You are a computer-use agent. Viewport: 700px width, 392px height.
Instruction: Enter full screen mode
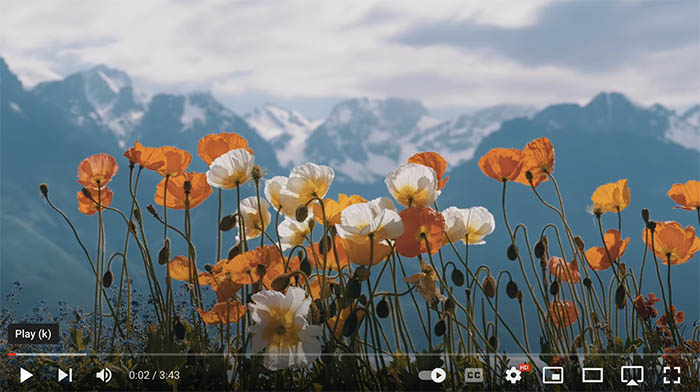(x=671, y=375)
